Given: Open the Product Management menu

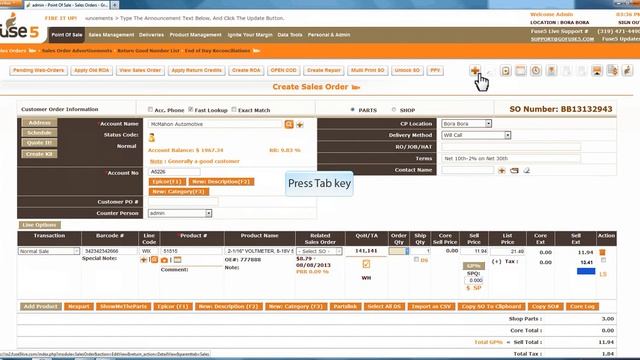Looking at the screenshot, I should (196, 35).
